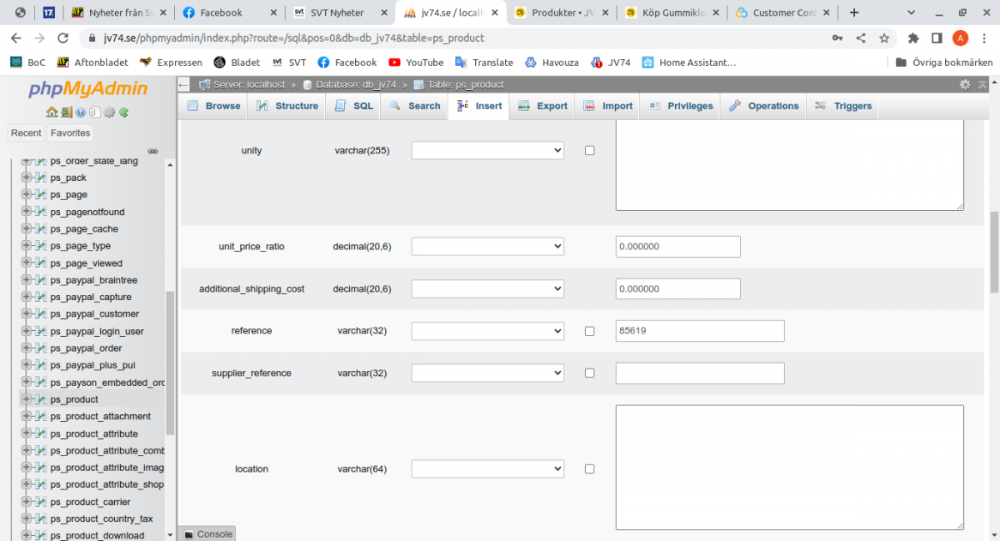
Task: Open browser extensions puzzle icon
Action: tap(913, 38)
